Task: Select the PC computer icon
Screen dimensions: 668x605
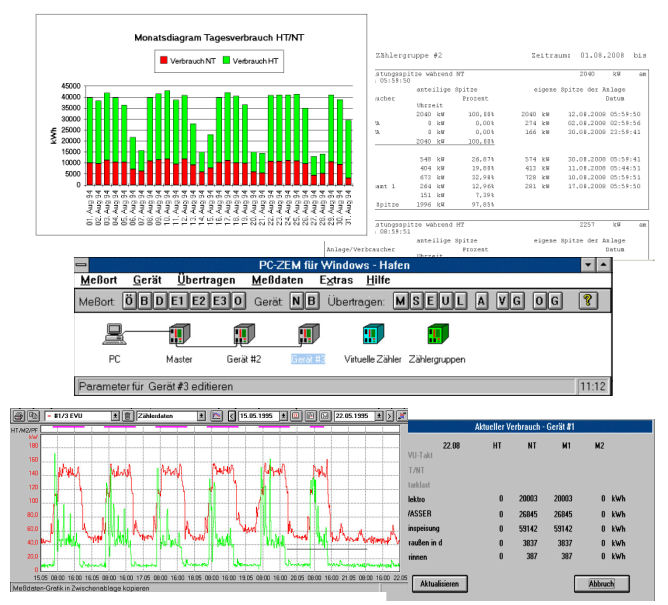Action: [114, 333]
